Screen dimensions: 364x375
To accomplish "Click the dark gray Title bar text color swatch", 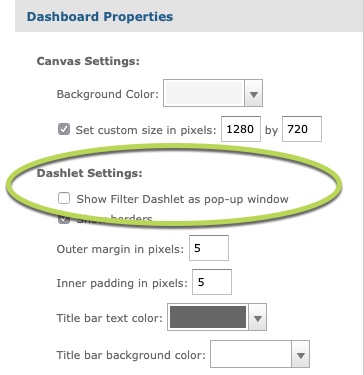I will (208, 317).
